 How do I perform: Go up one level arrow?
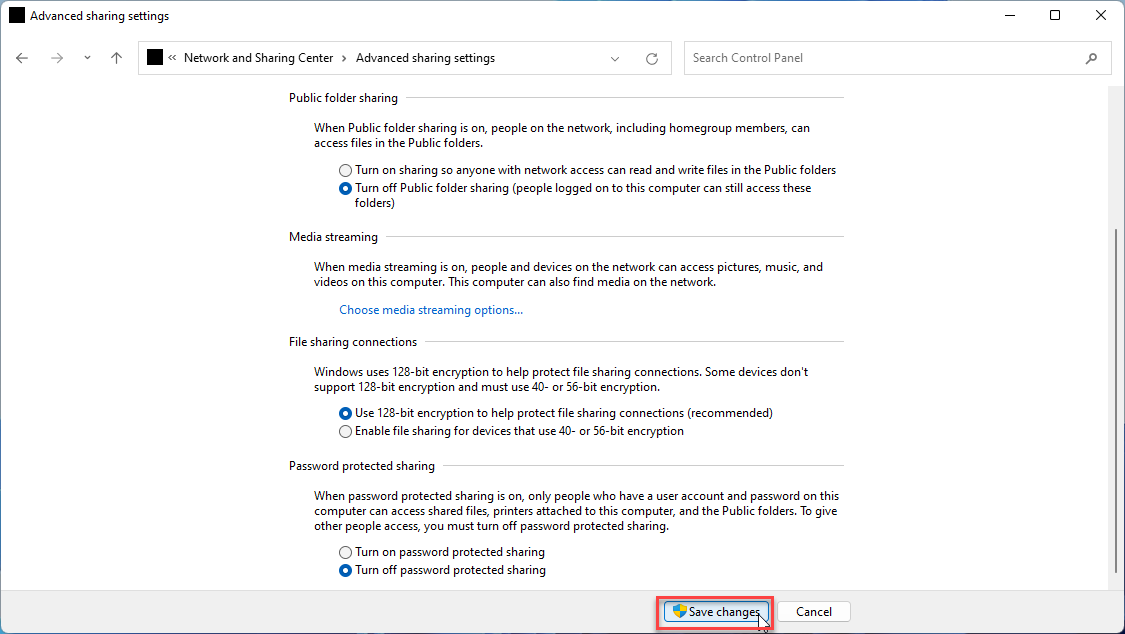(116, 58)
